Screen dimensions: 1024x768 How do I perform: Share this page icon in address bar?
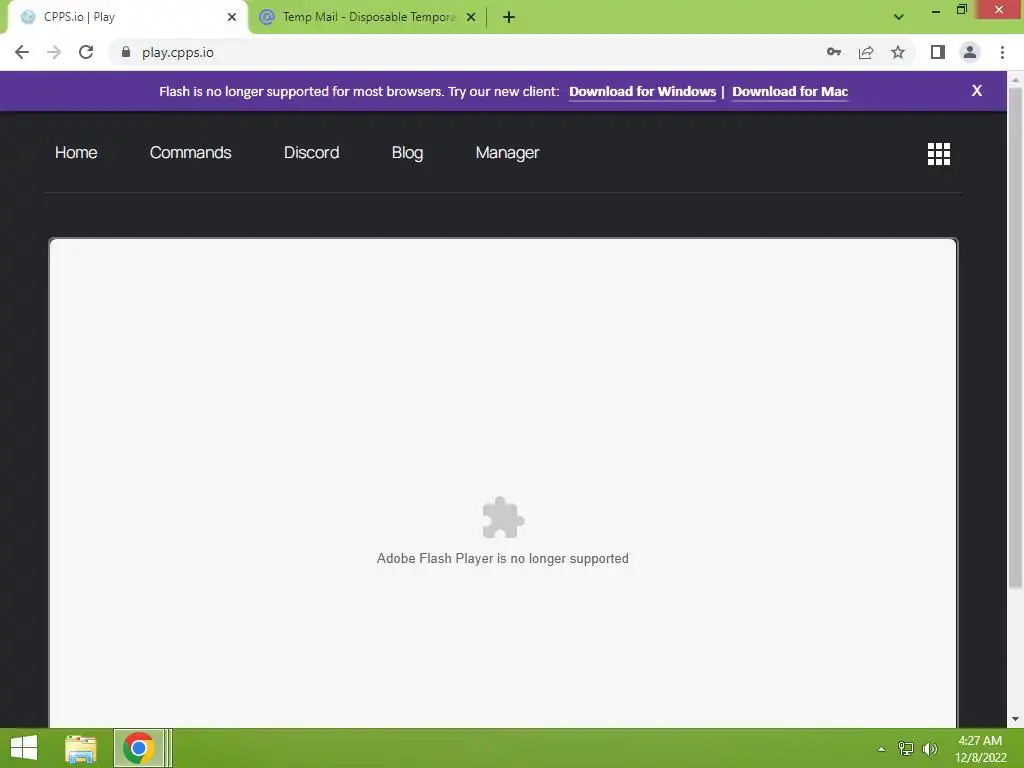pos(866,52)
